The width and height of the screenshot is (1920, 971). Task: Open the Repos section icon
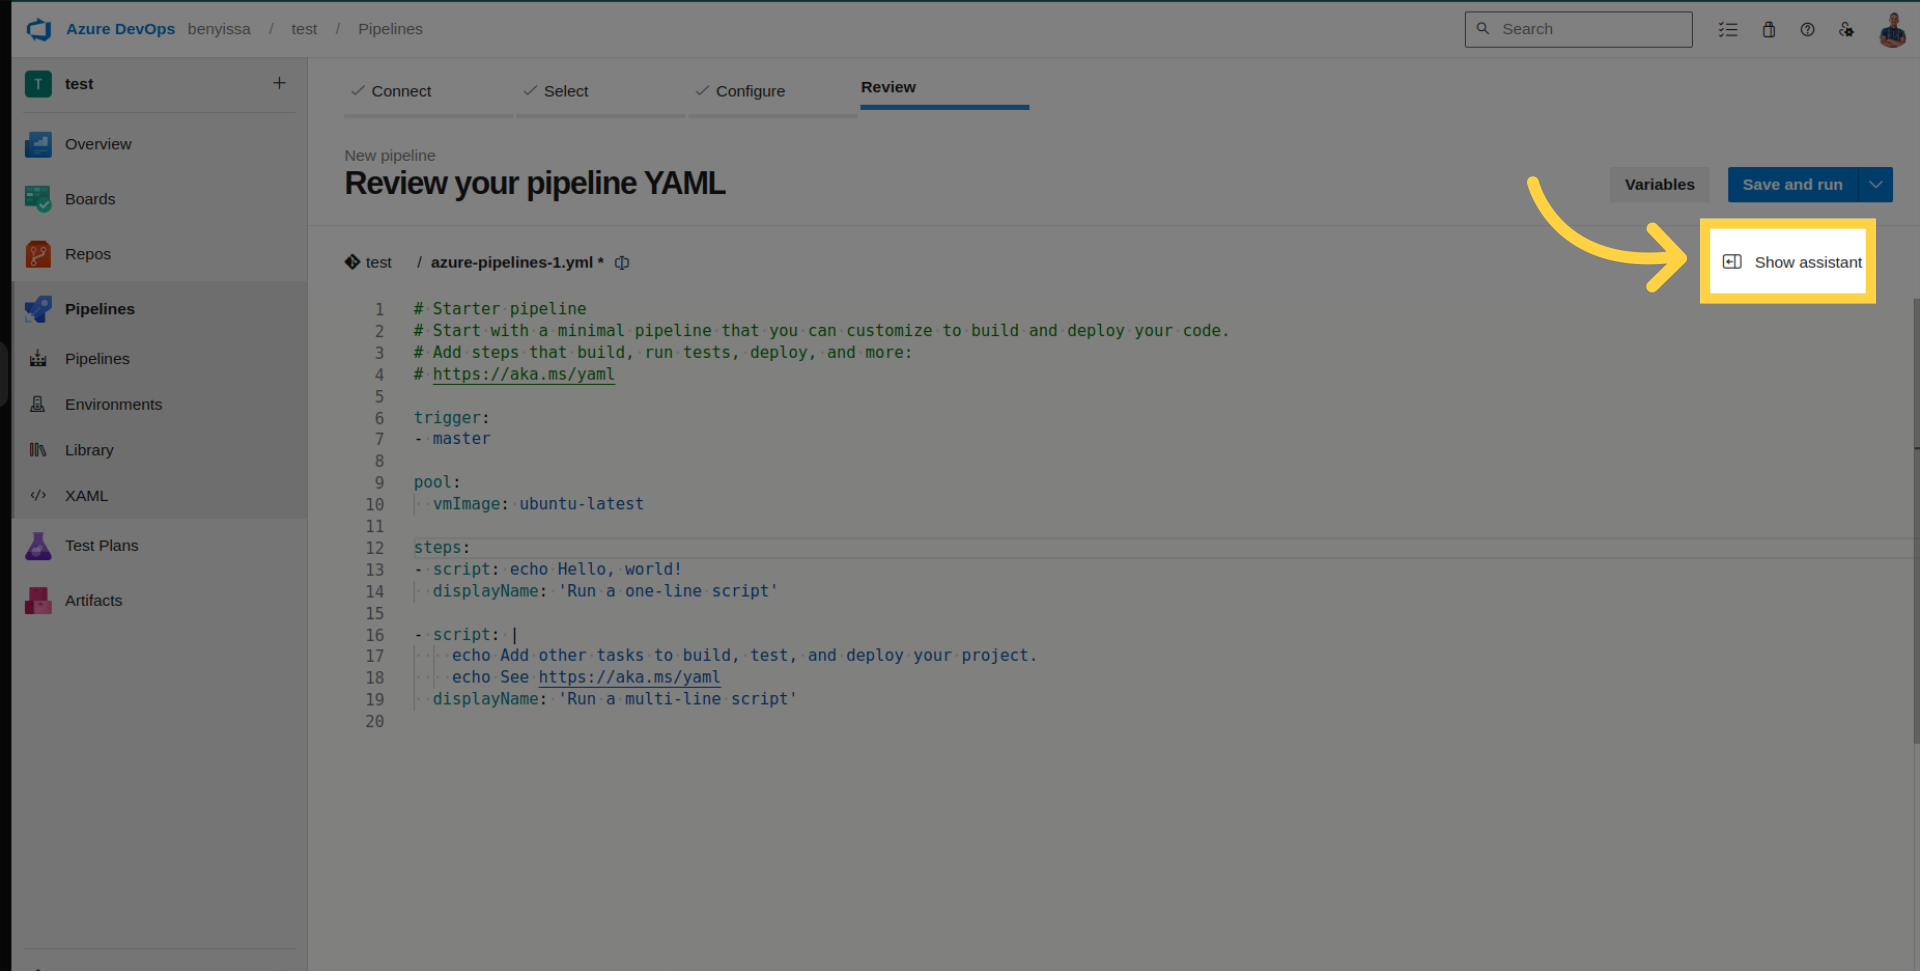[x=38, y=254]
